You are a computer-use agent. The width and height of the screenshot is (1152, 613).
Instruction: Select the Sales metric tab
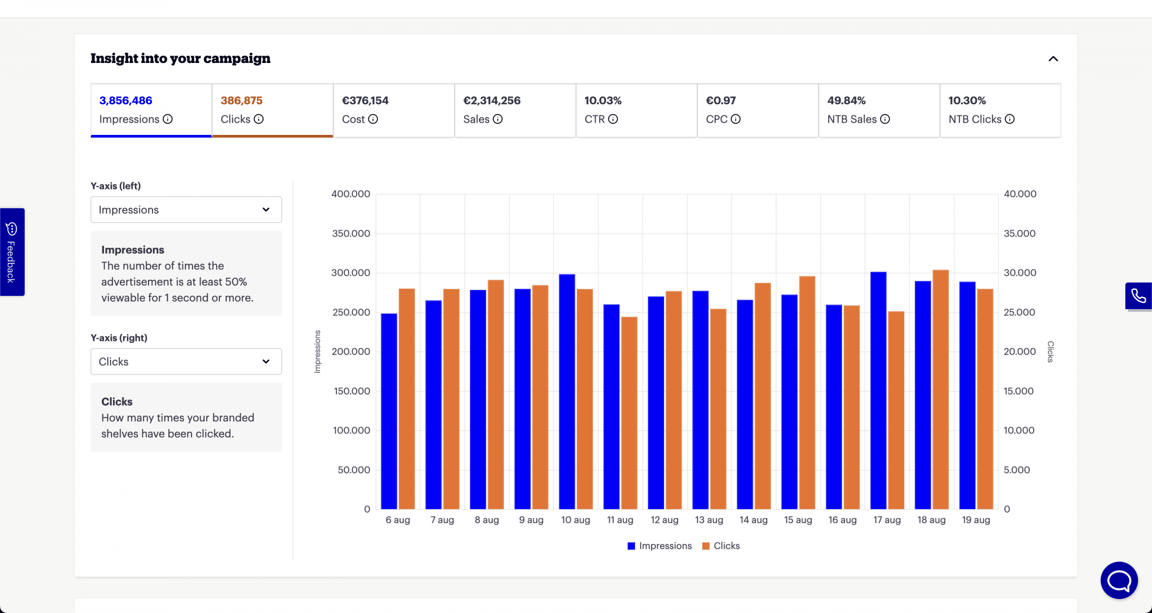(514, 110)
